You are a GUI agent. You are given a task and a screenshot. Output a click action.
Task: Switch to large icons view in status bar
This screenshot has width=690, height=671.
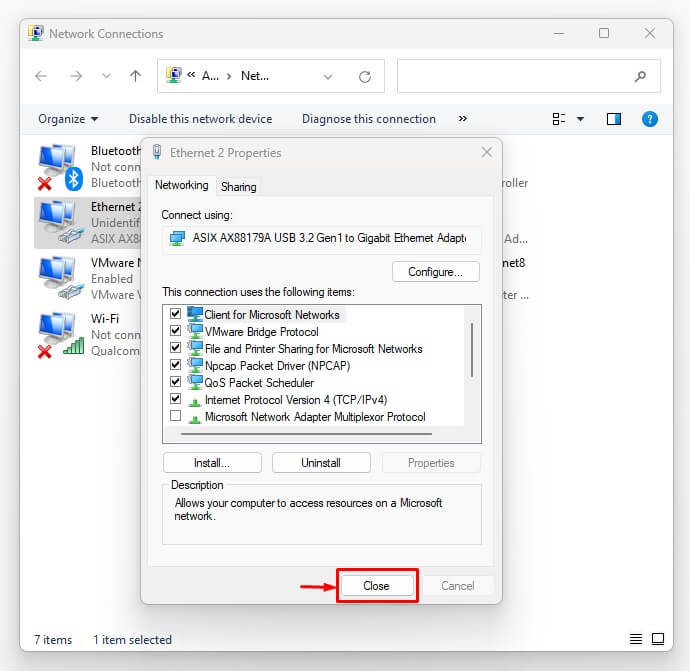pyautogui.click(x=658, y=640)
